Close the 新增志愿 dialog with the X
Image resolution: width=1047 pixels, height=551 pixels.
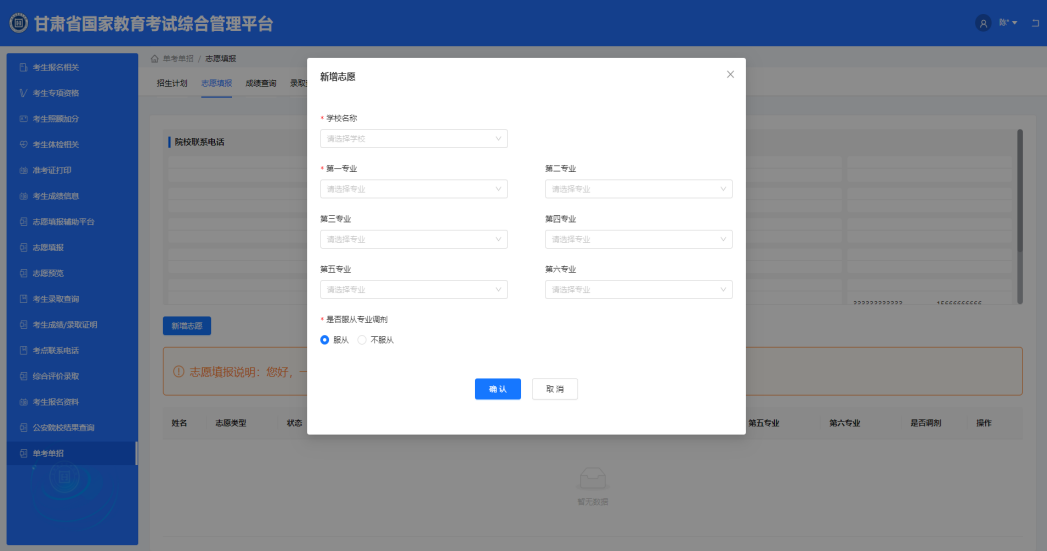(x=730, y=75)
